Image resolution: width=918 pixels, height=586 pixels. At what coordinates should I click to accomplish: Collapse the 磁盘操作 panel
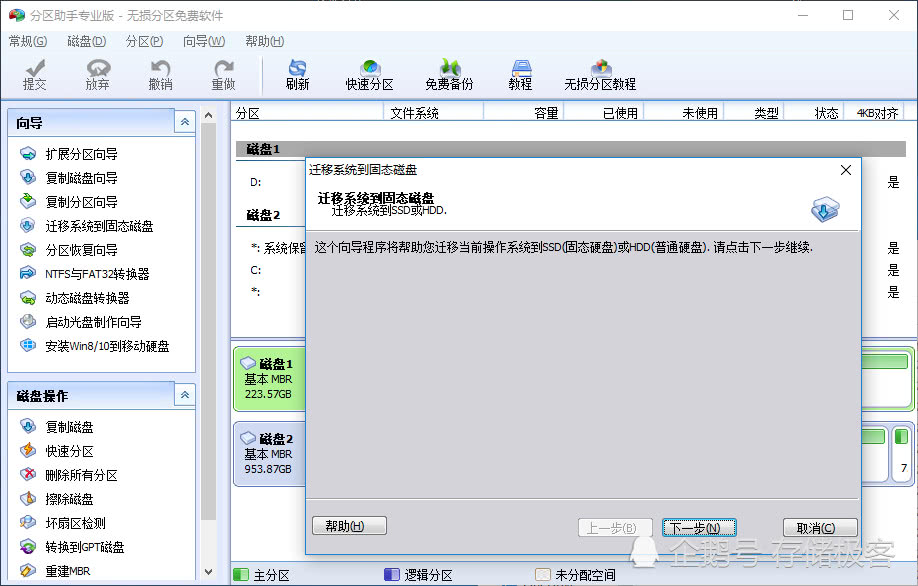pos(184,394)
